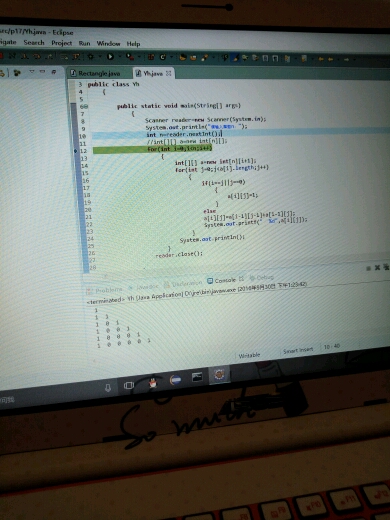Screen dimensions: 390x520
Task: Click the New Java Class 'C' icon
Action: pos(163,57)
